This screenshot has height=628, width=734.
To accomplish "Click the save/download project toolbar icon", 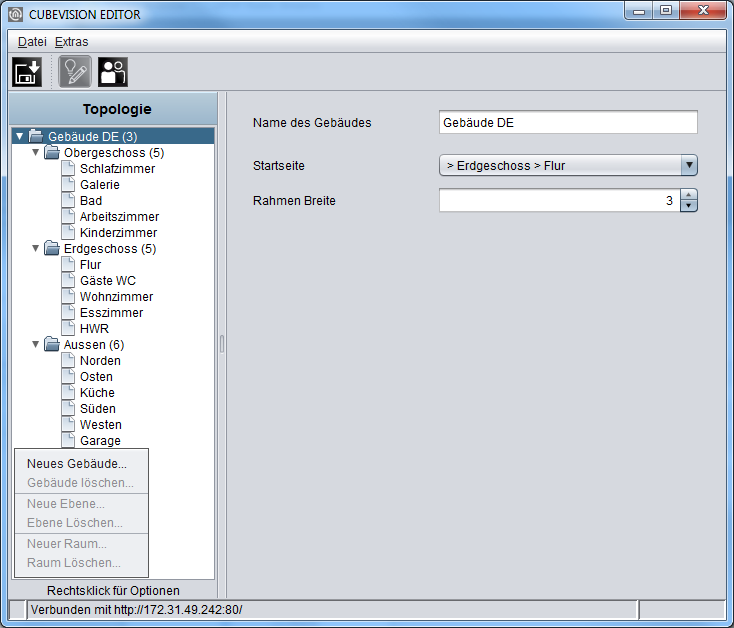I will [27, 72].
